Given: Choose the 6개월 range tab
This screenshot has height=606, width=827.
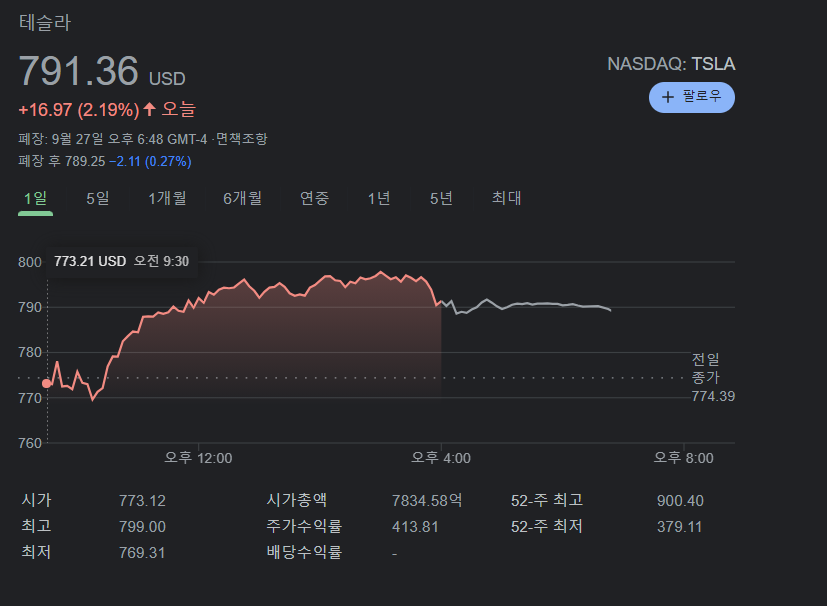Looking at the screenshot, I should point(243,198).
